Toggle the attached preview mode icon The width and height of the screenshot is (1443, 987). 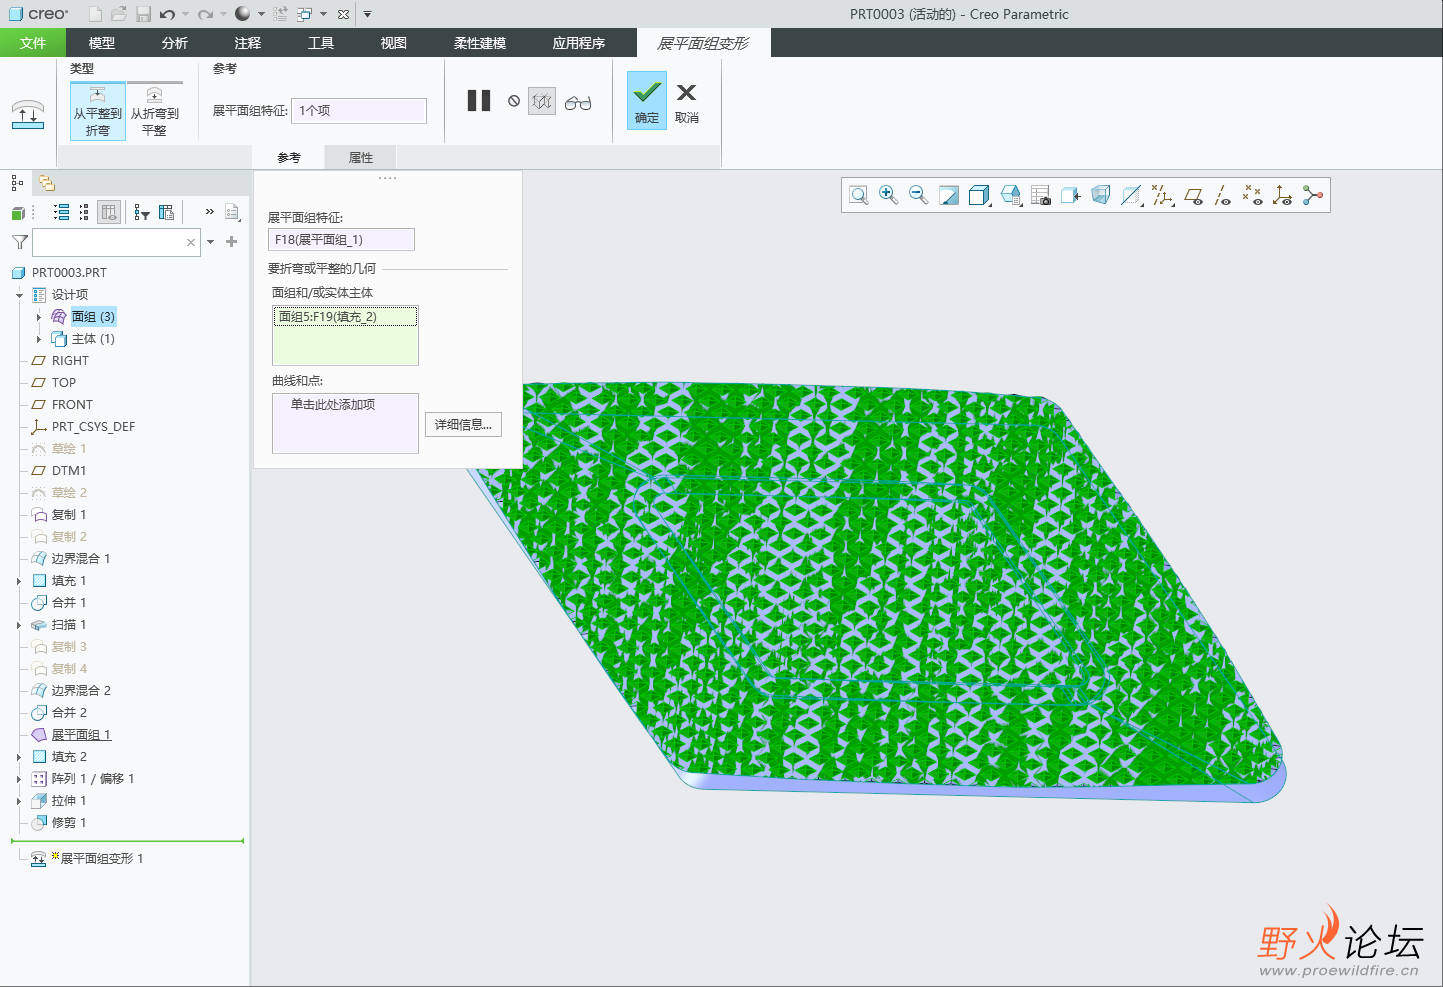pyautogui.click(x=542, y=101)
